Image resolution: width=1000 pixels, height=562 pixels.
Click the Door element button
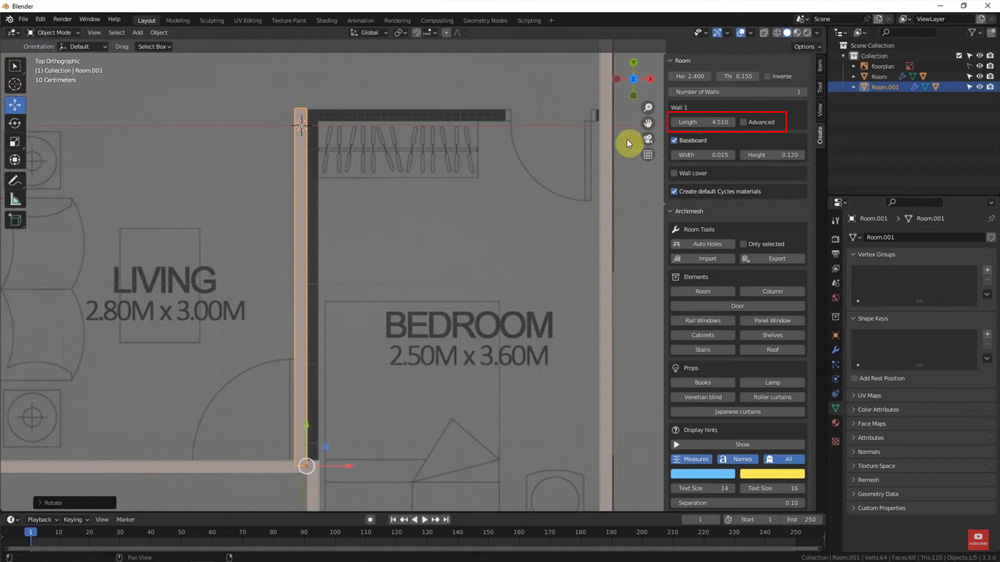click(737, 306)
